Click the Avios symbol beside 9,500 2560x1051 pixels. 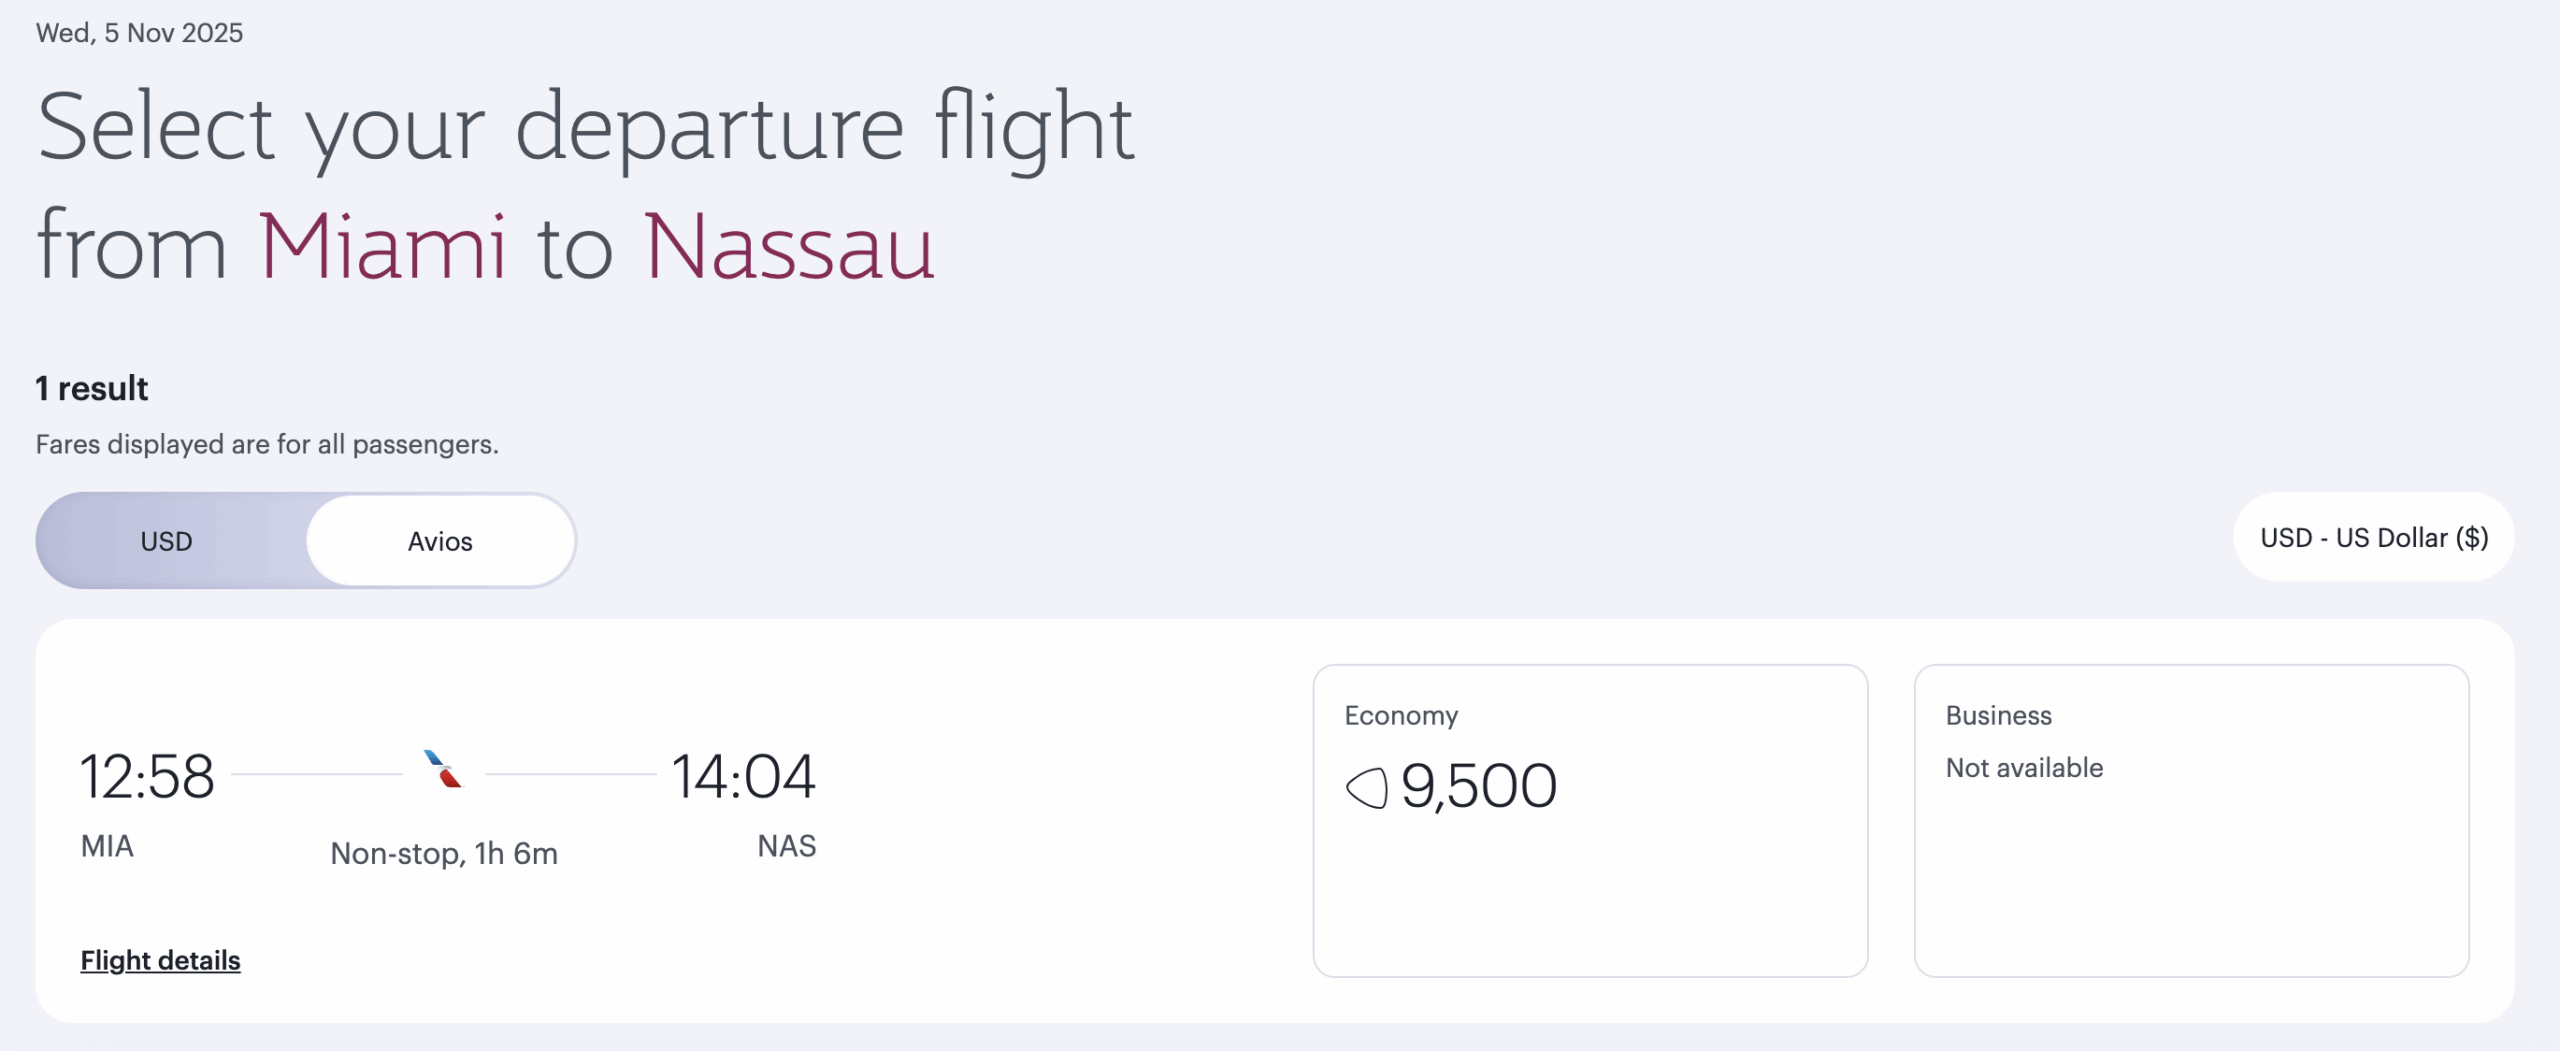click(1367, 787)
